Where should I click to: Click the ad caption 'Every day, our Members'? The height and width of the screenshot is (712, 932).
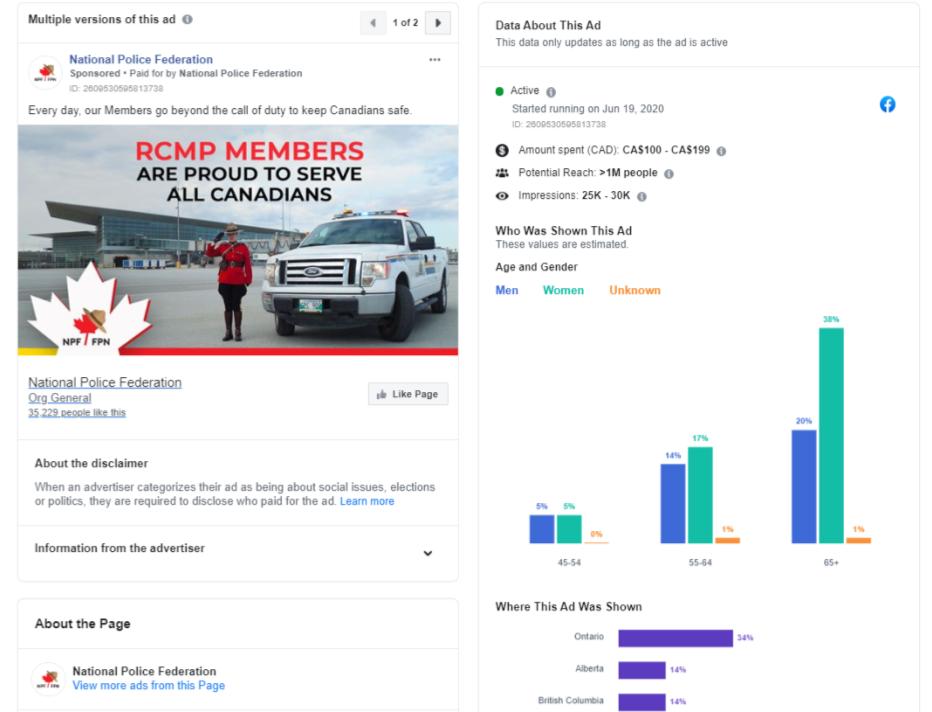(x=220, y=111)
